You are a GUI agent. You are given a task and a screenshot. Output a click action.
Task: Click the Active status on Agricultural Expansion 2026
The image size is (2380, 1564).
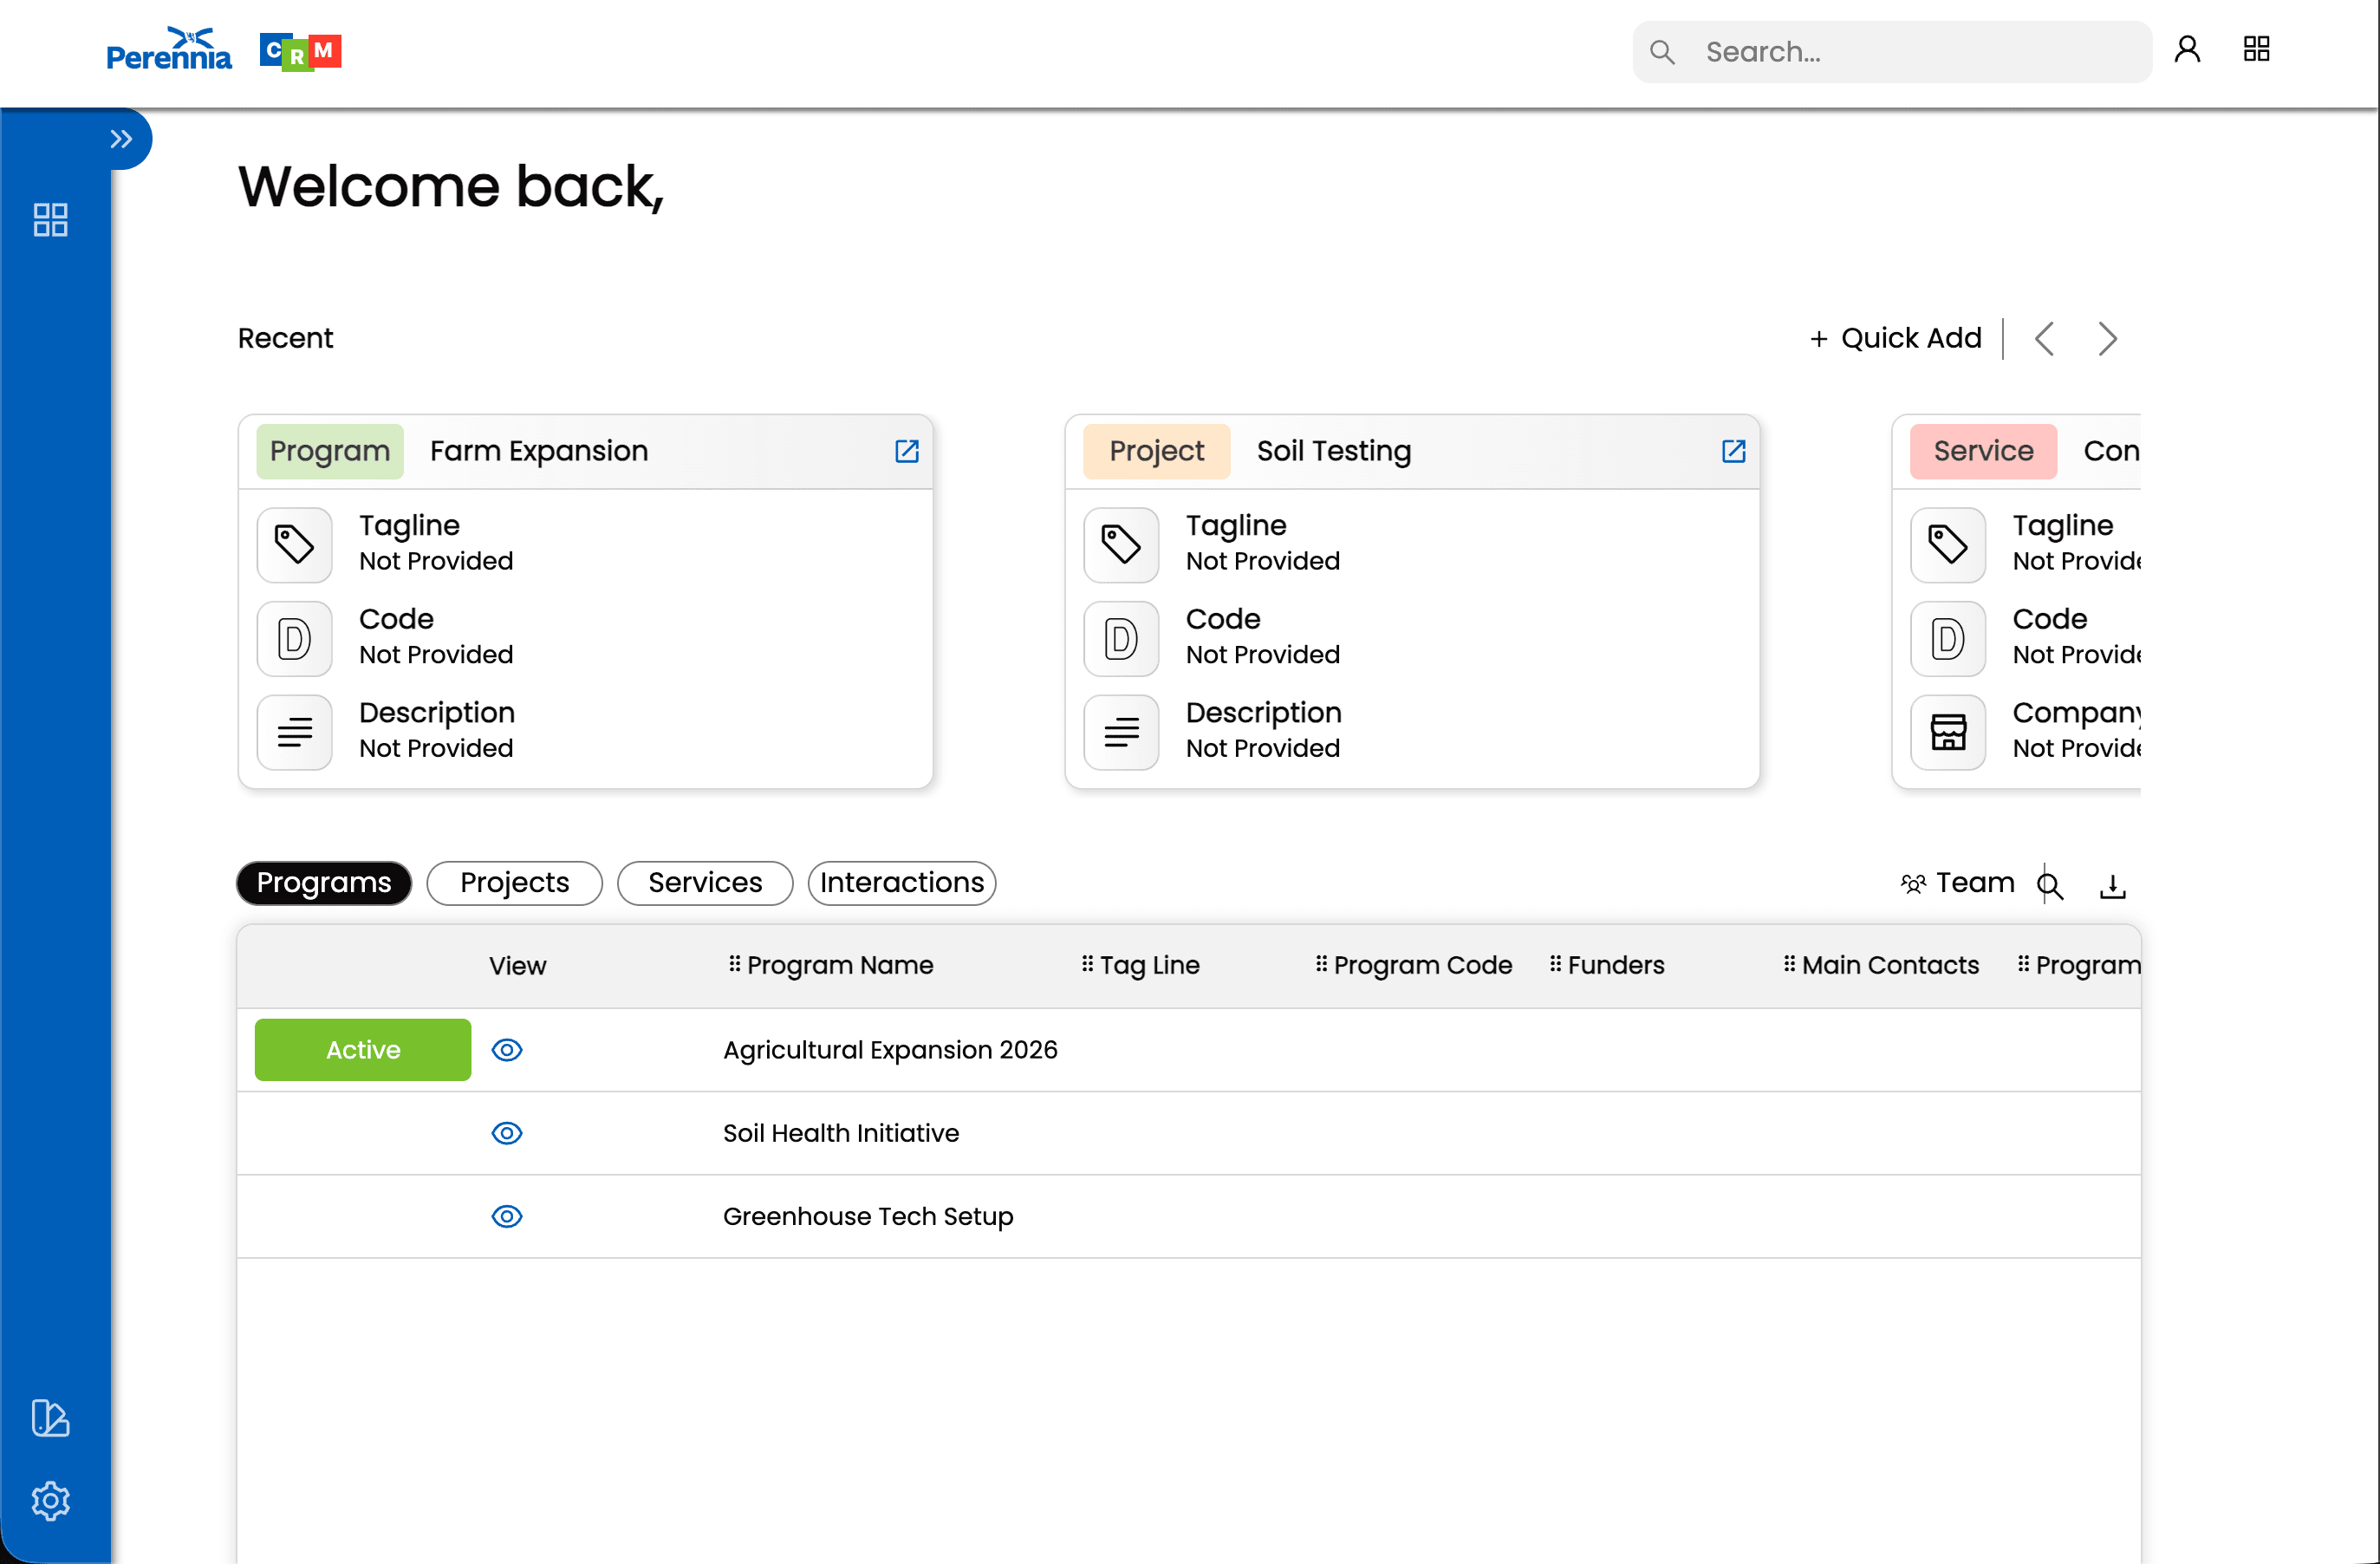[x=363, y=1050]
